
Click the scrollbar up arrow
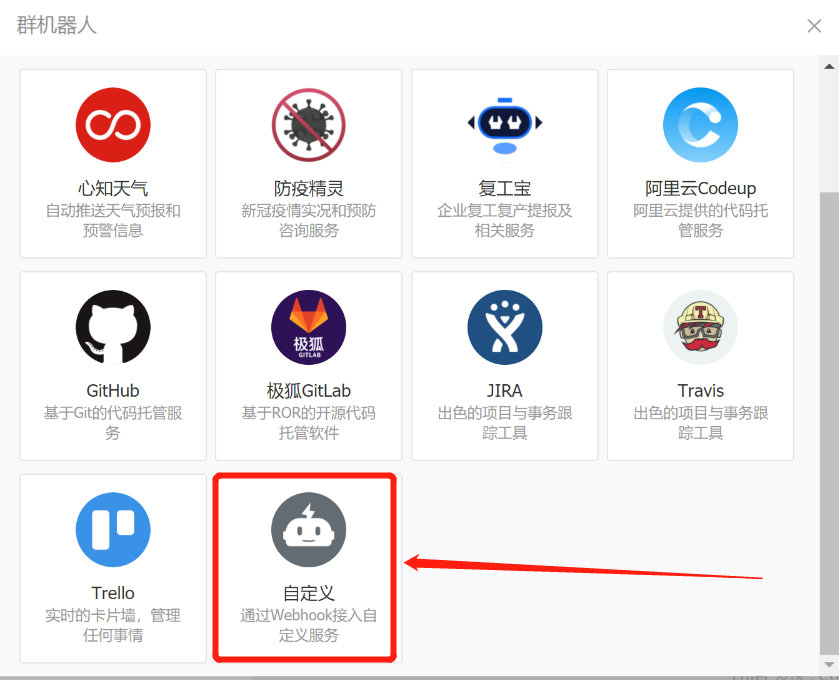click(829, 65)
